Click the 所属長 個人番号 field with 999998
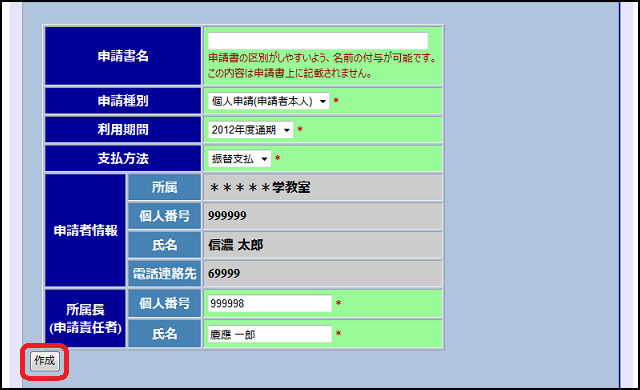The height and width of the screenshot is (390, 640). [x=270, y=304]
